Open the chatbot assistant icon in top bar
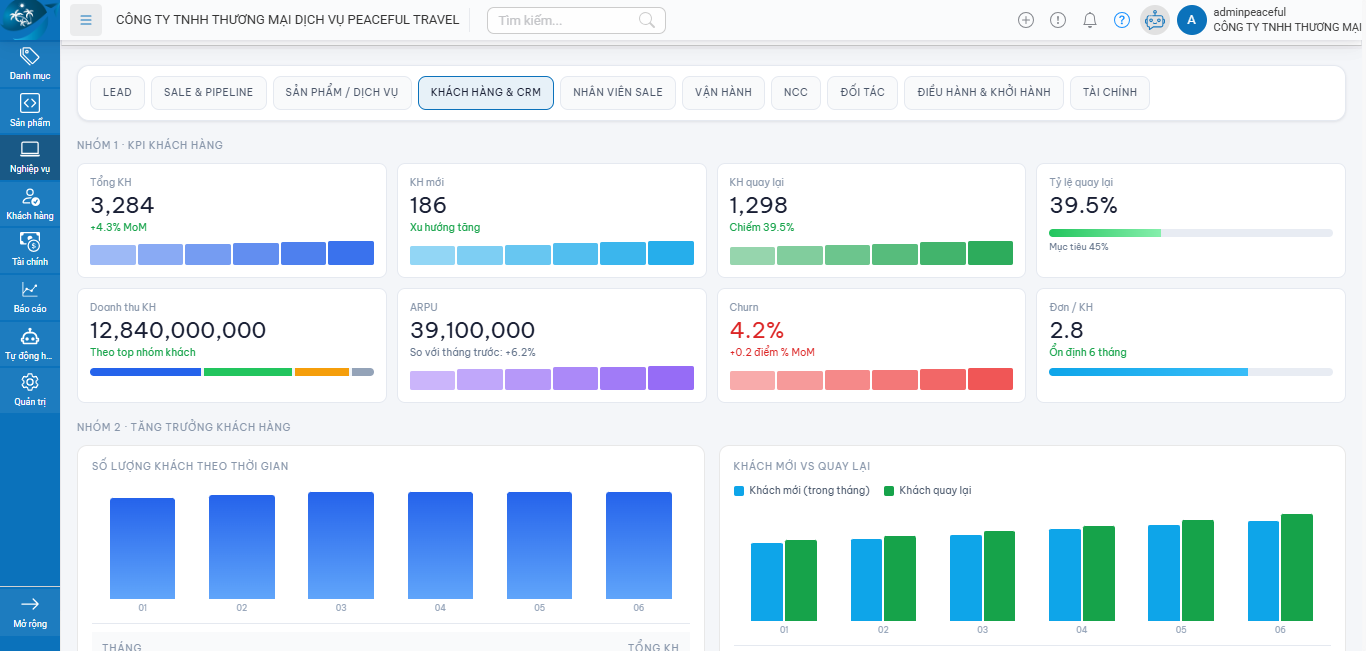The width and height of the screenshot is (1366, 651). point(1154,19)
